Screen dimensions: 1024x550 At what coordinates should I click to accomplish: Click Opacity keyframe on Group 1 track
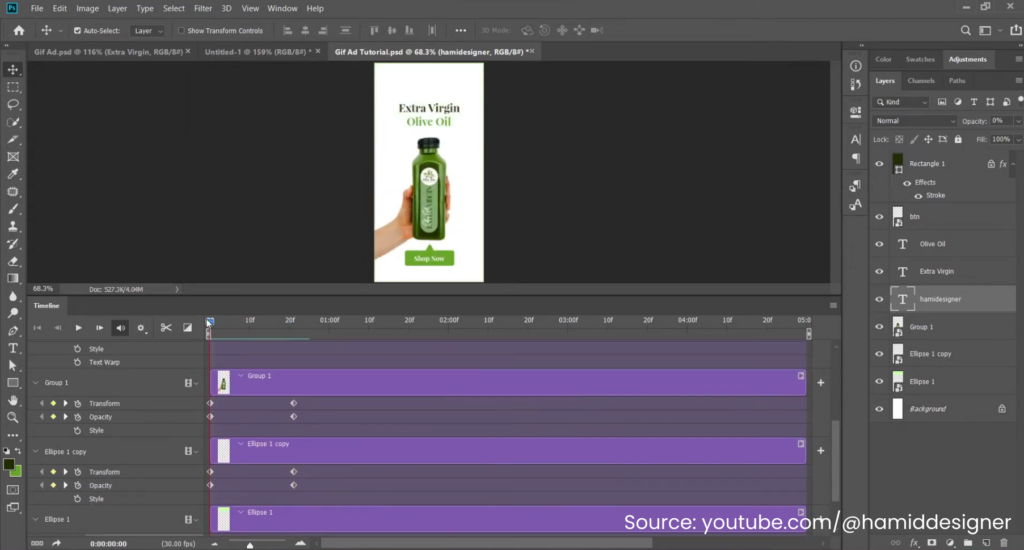coord(293,417)
